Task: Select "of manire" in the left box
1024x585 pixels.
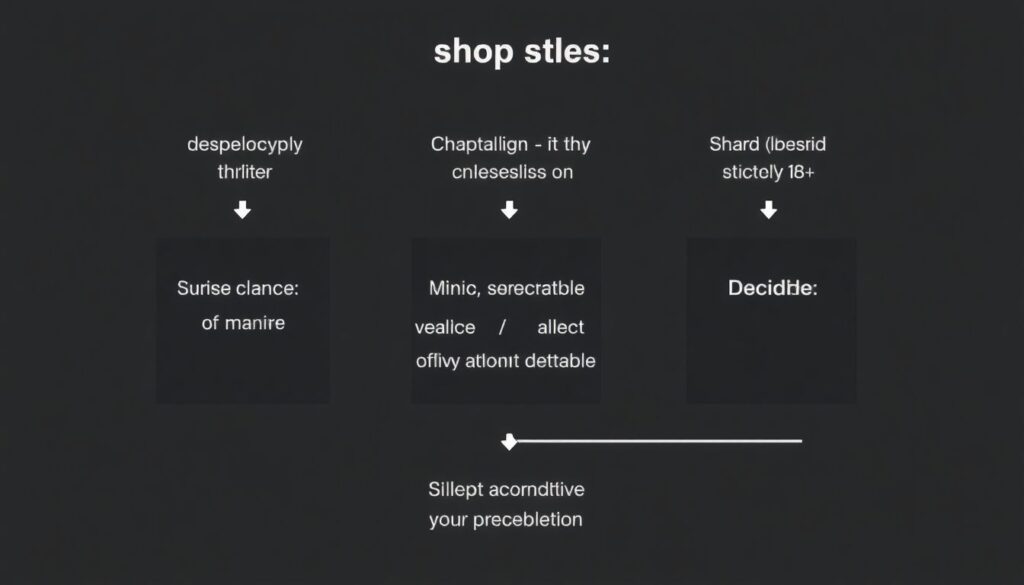Action: tap(243, 323)
